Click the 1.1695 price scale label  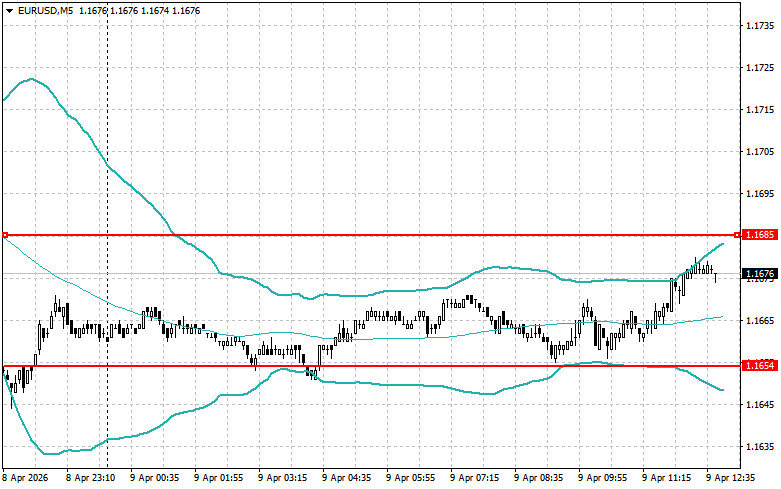(760, 194)
